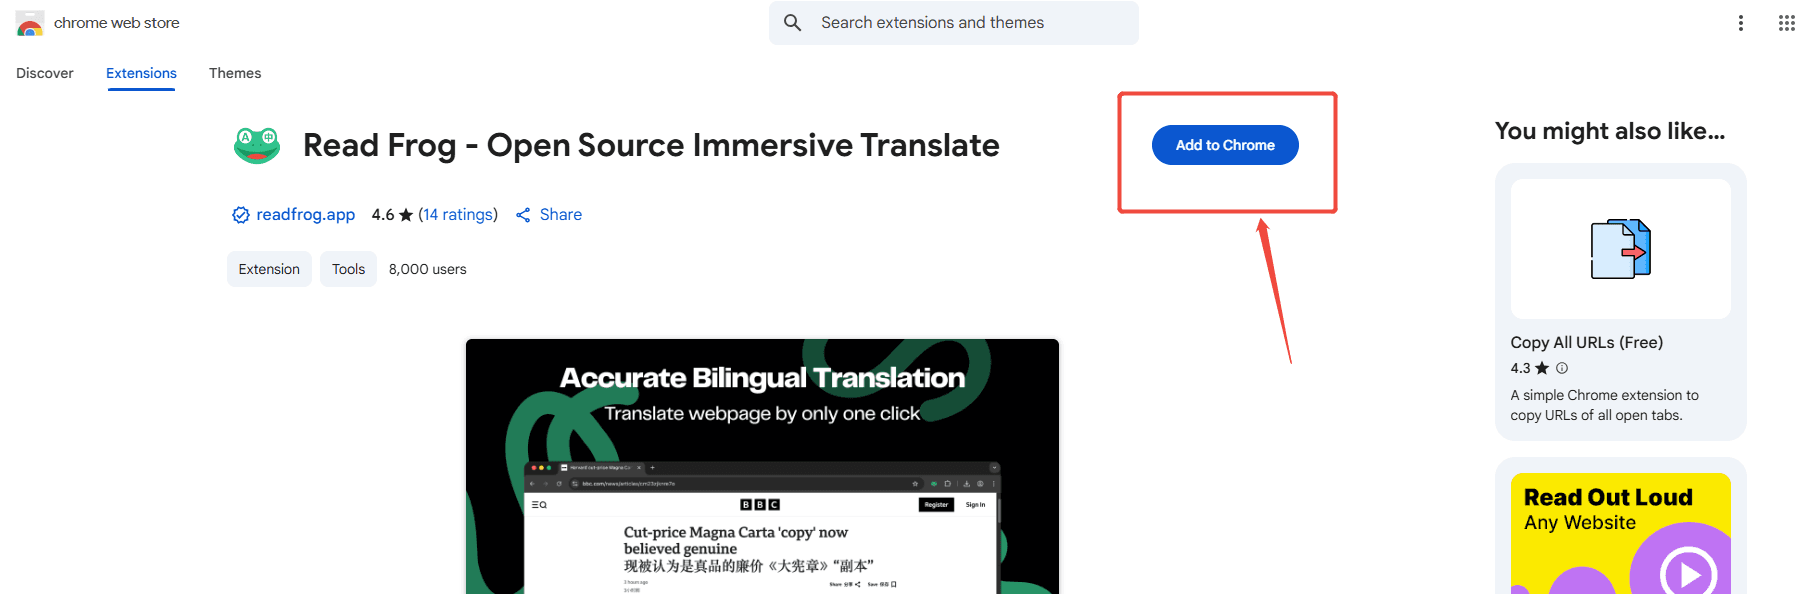The width and height of the screenshot is (1817, 594).
Task: Click the search magnifier icon
Action: pos(792,23)
